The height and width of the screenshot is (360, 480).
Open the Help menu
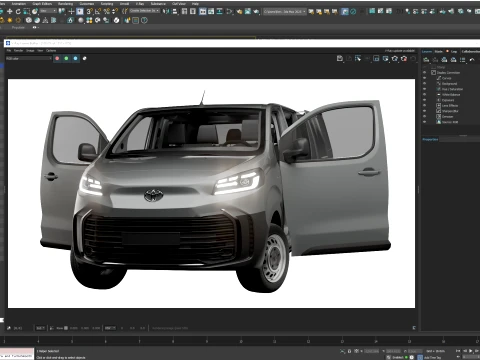click(x=195, y=4)
